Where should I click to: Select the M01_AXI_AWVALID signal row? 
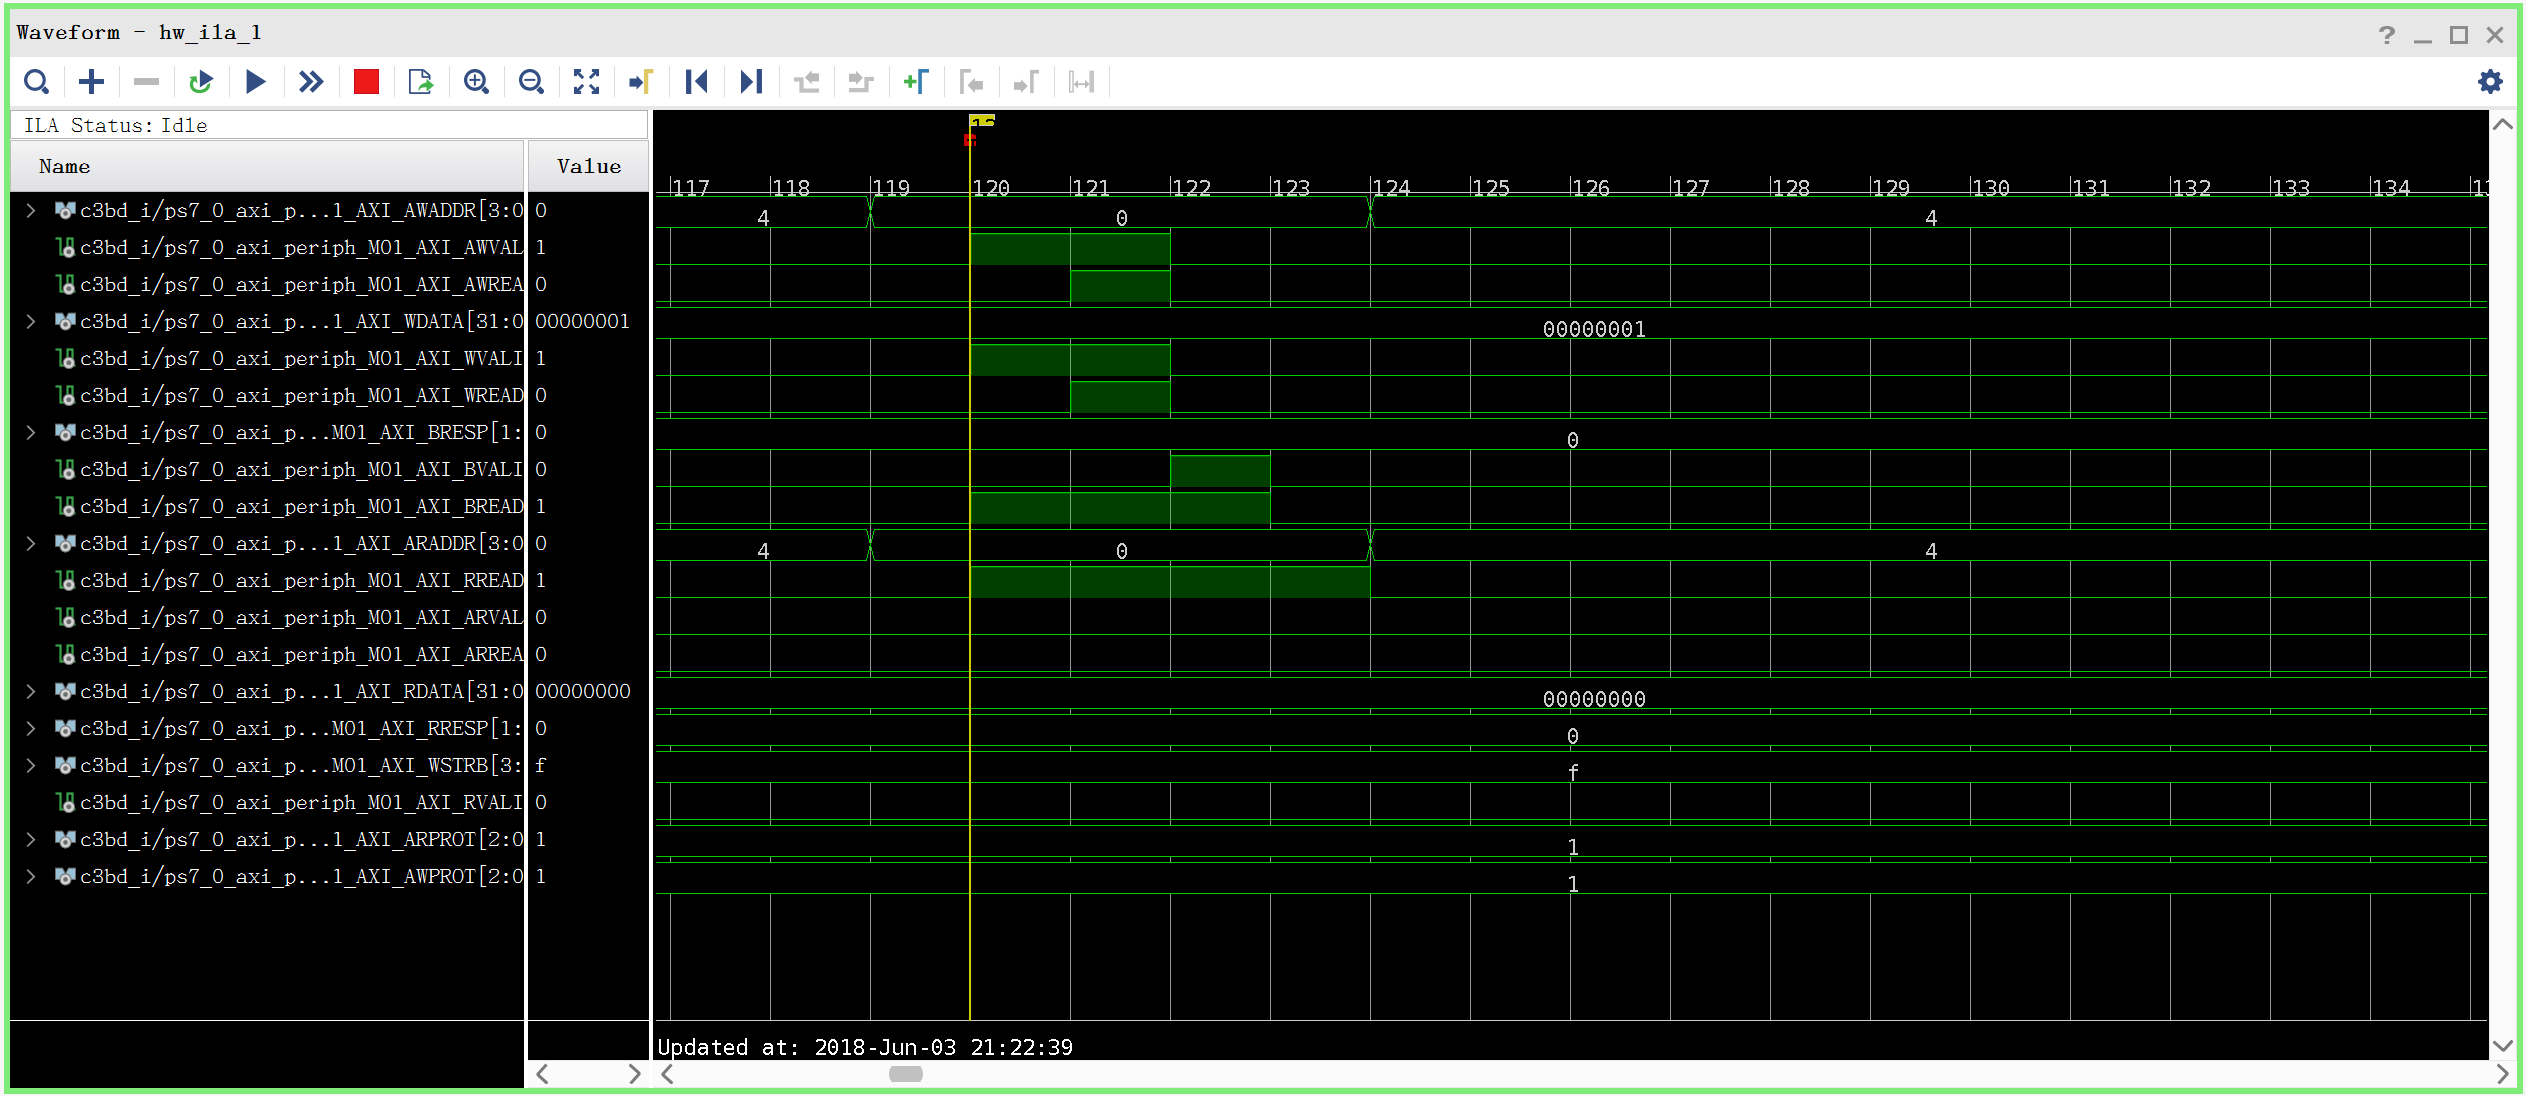tap(300, 247)
